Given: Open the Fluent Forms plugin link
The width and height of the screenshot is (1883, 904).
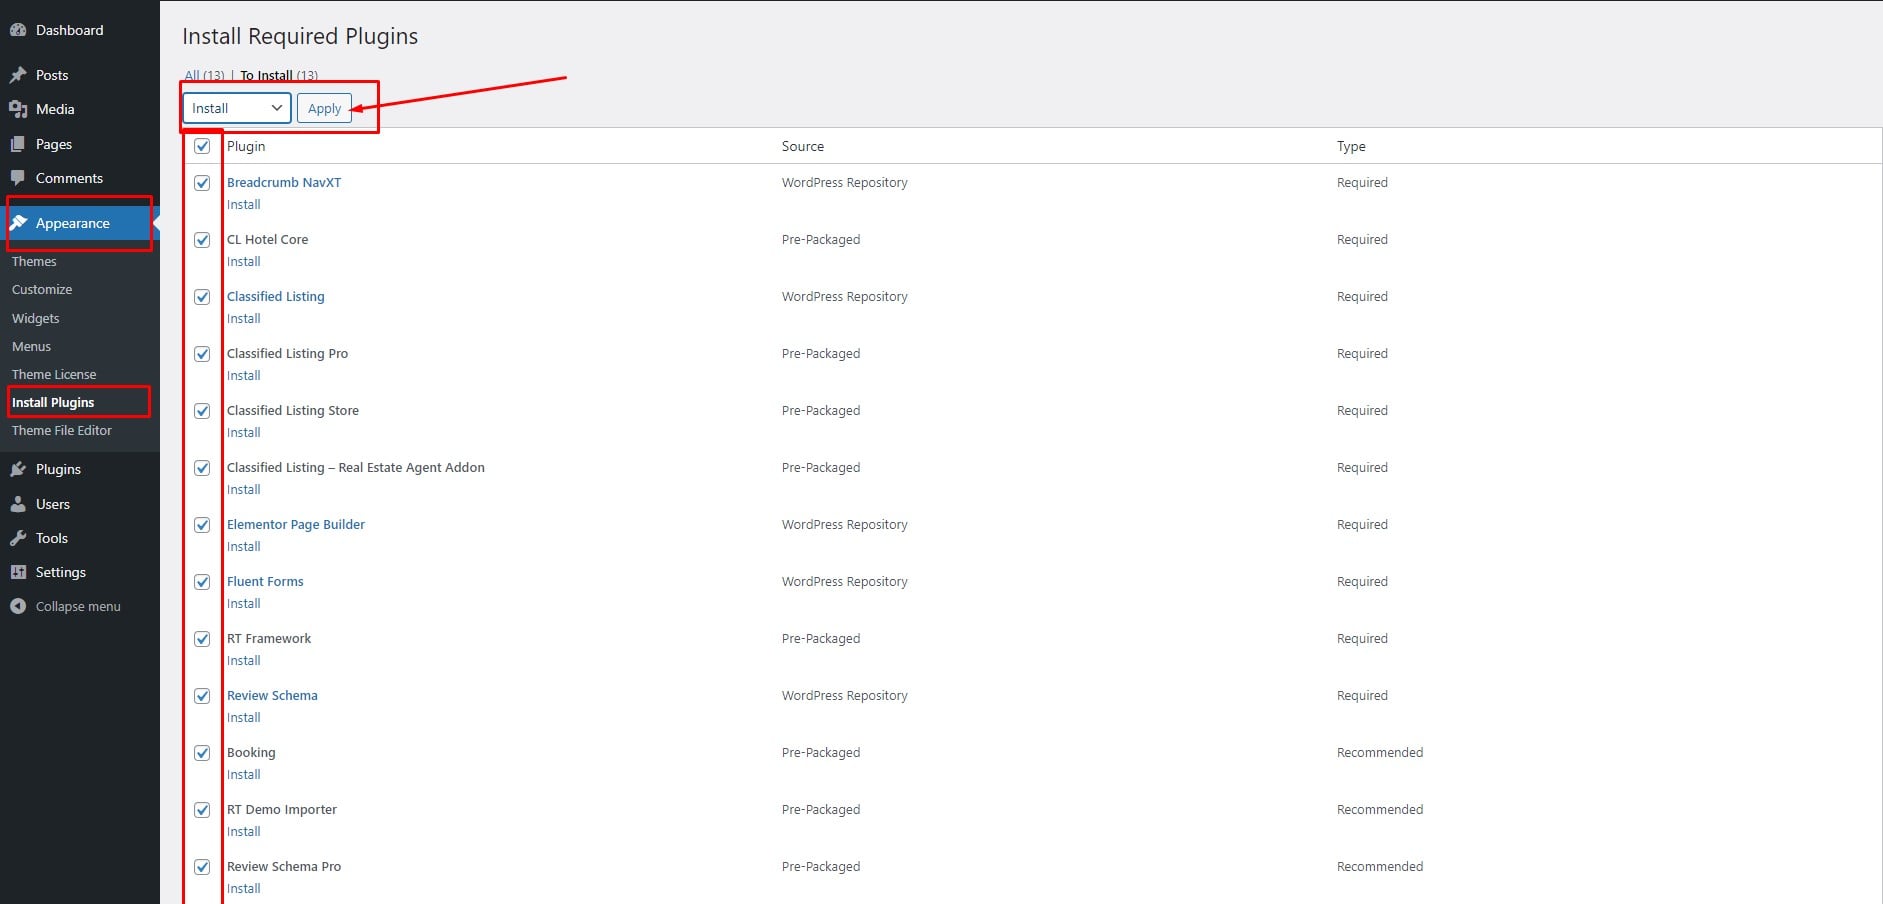Looking at the screenshot, I should [x=265, y=581].
